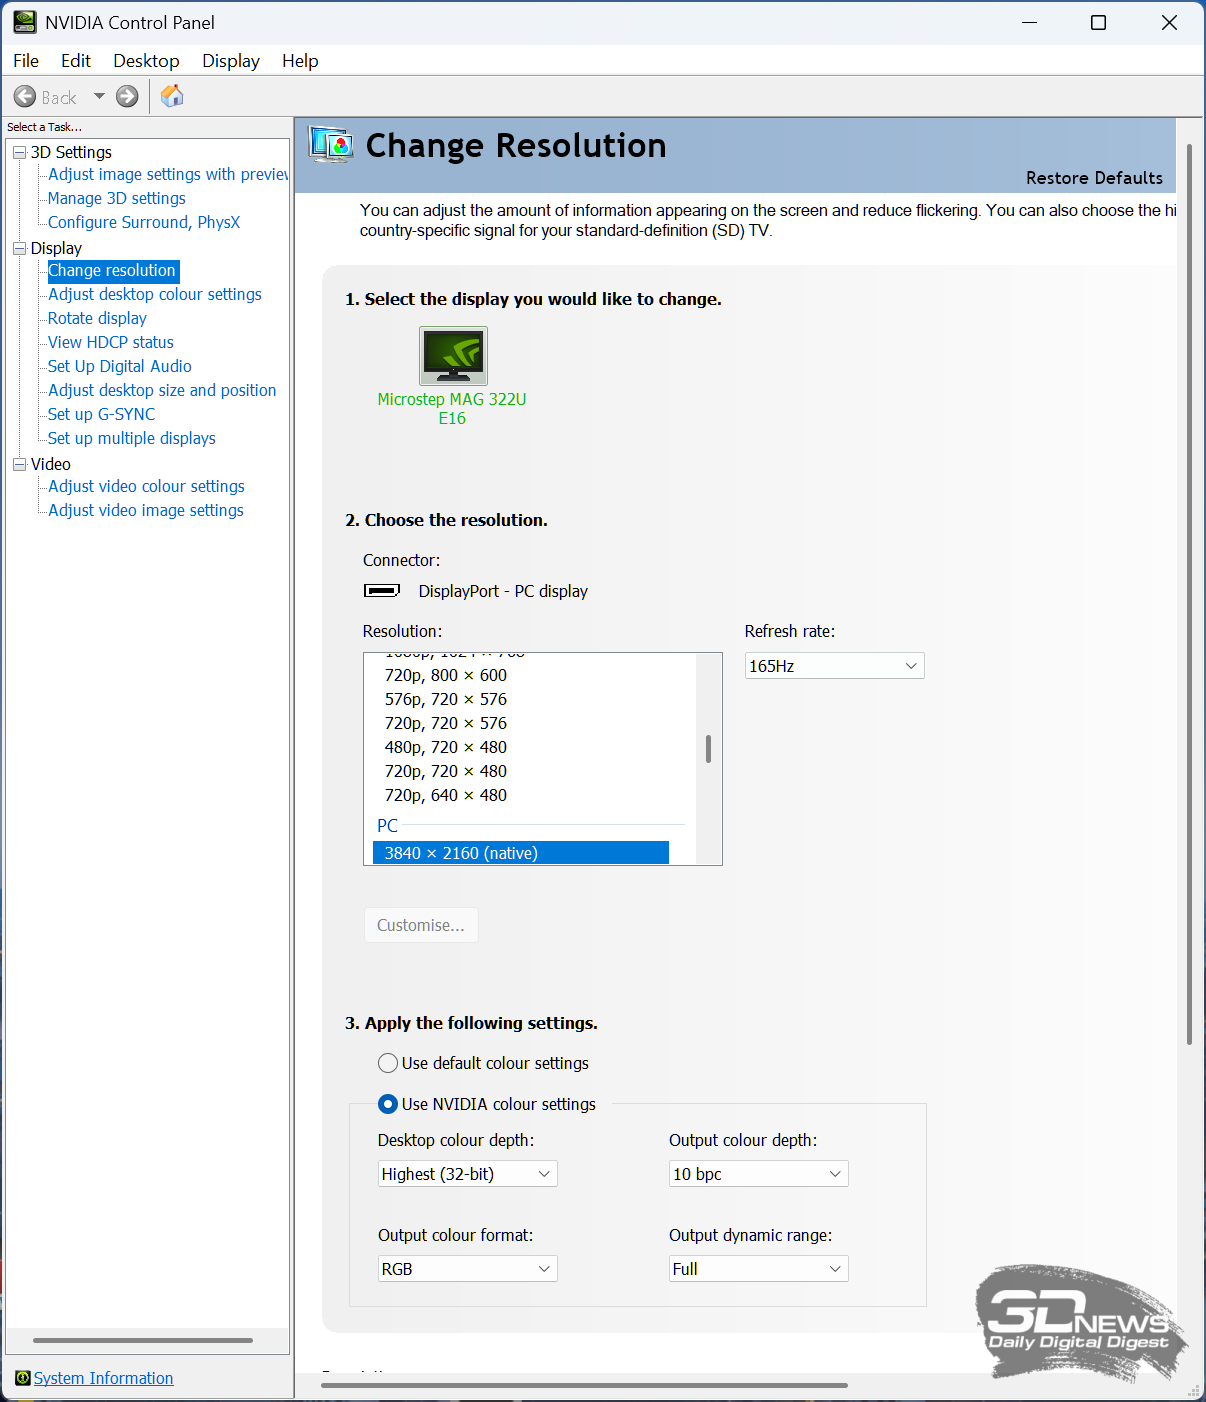Viewport: 1206px width, 1402px height.
Task: Open the Help menu
Action: (x=300, y=61)
